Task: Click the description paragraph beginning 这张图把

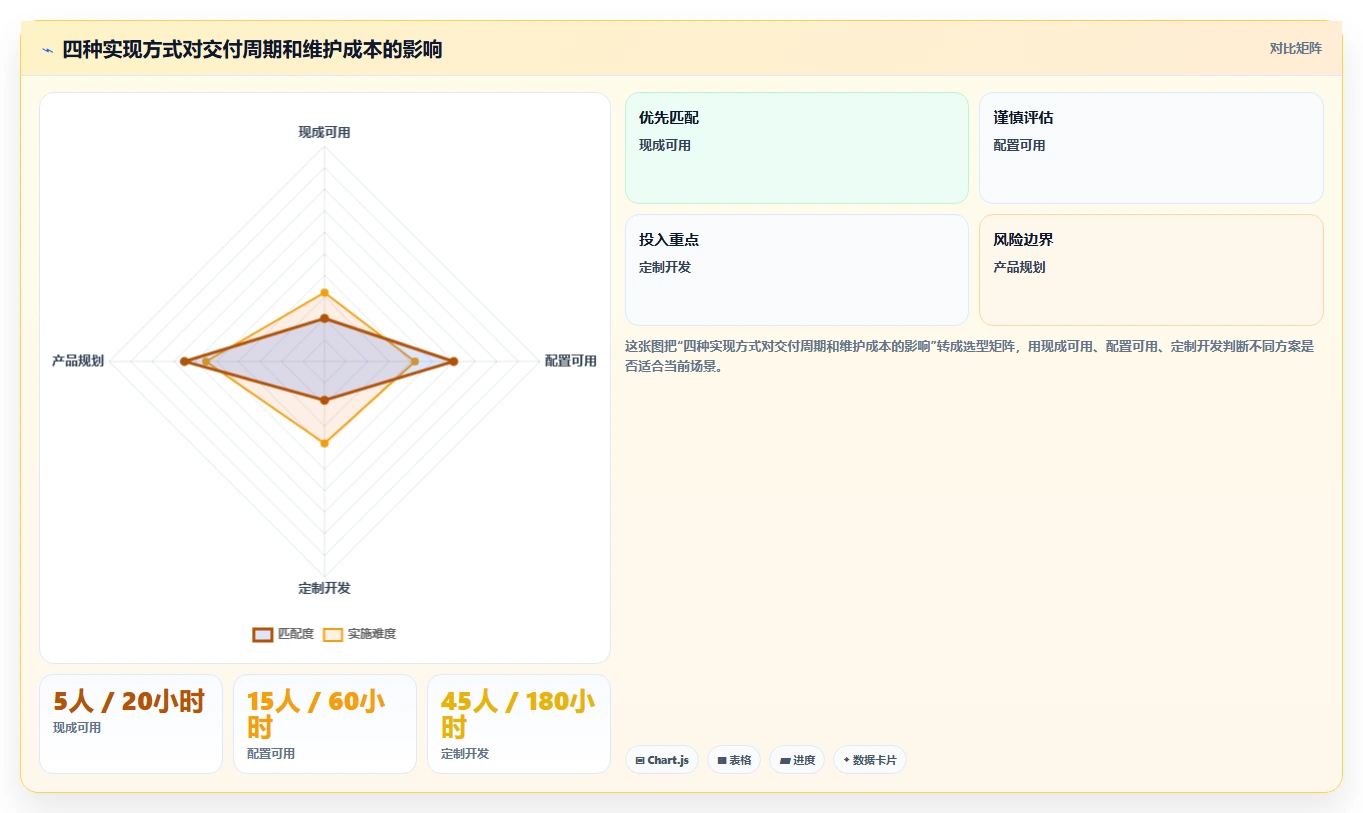Action: 972,356
